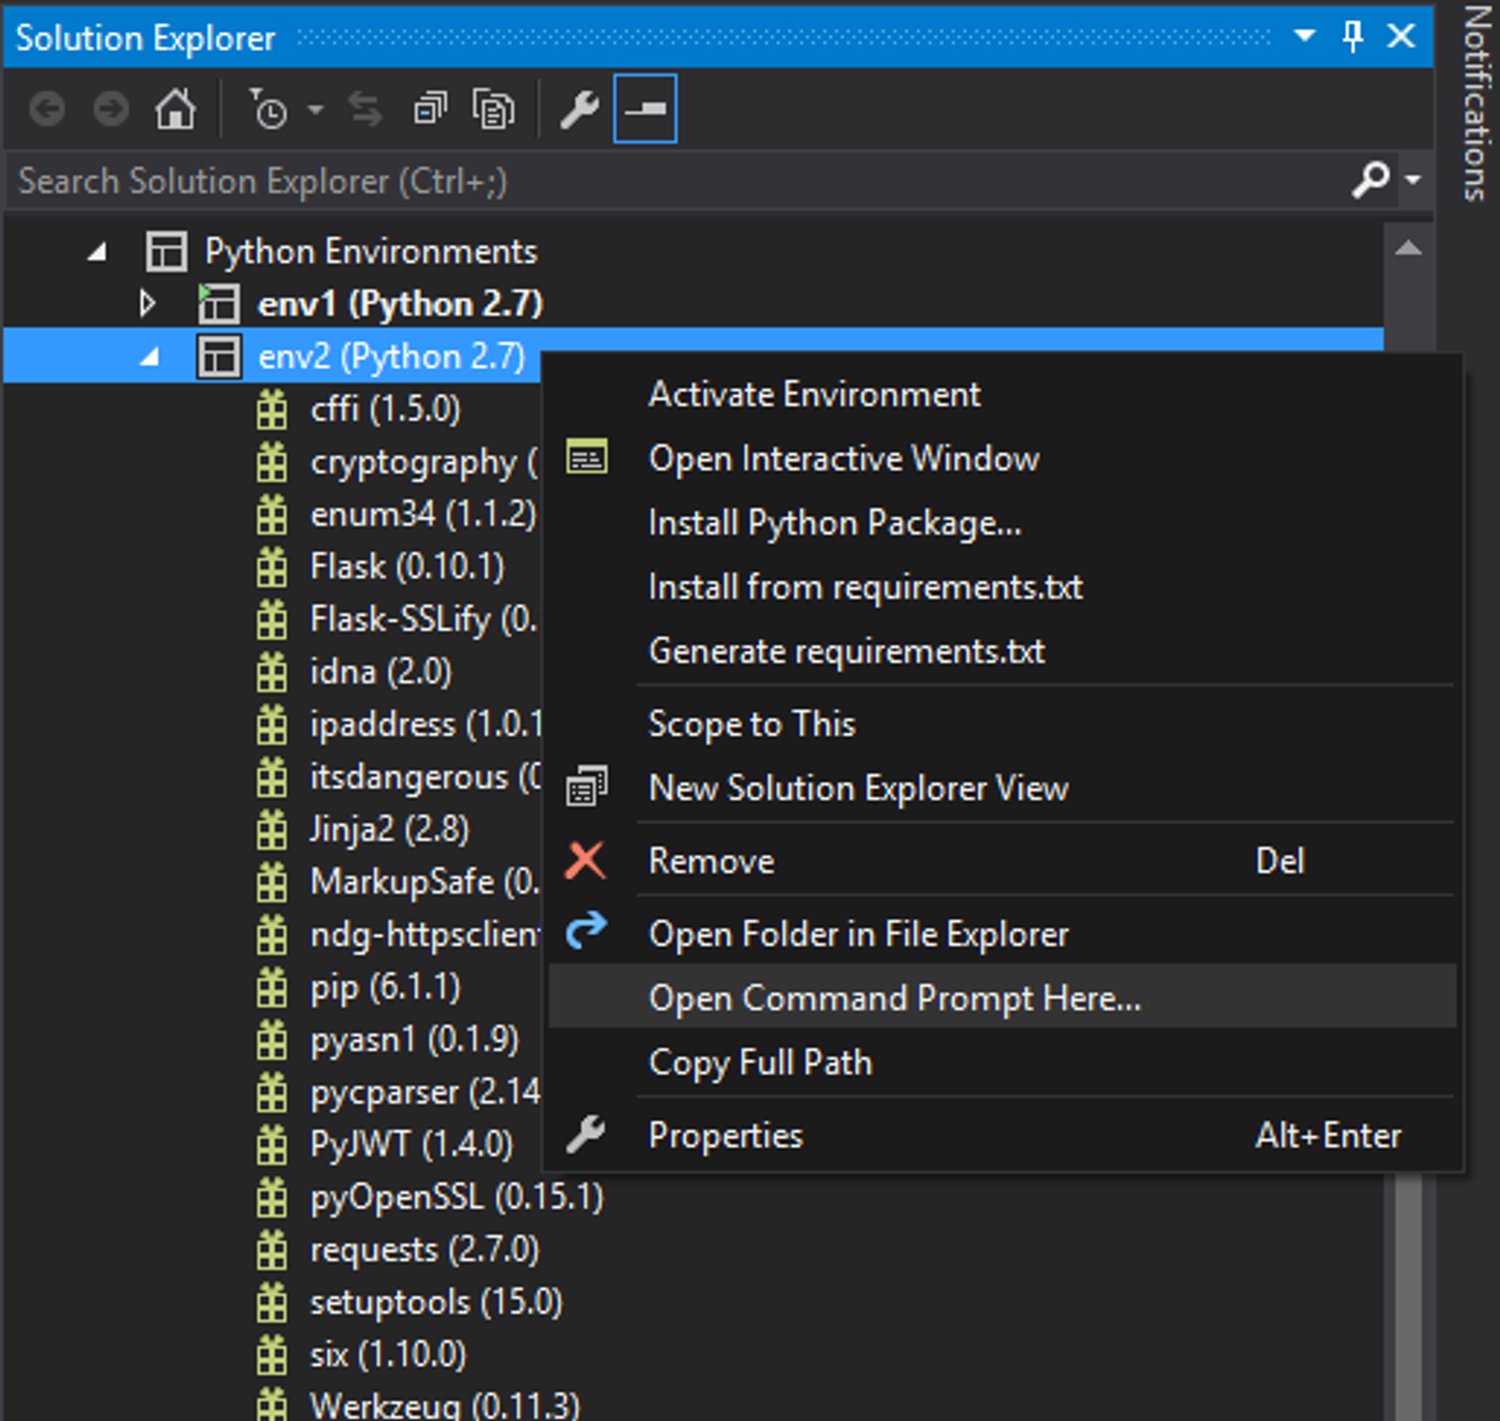Toggle the Preview Selected Items icon
The width and height of the screenshot is (1500, 1421).
(x=645, y=108)
